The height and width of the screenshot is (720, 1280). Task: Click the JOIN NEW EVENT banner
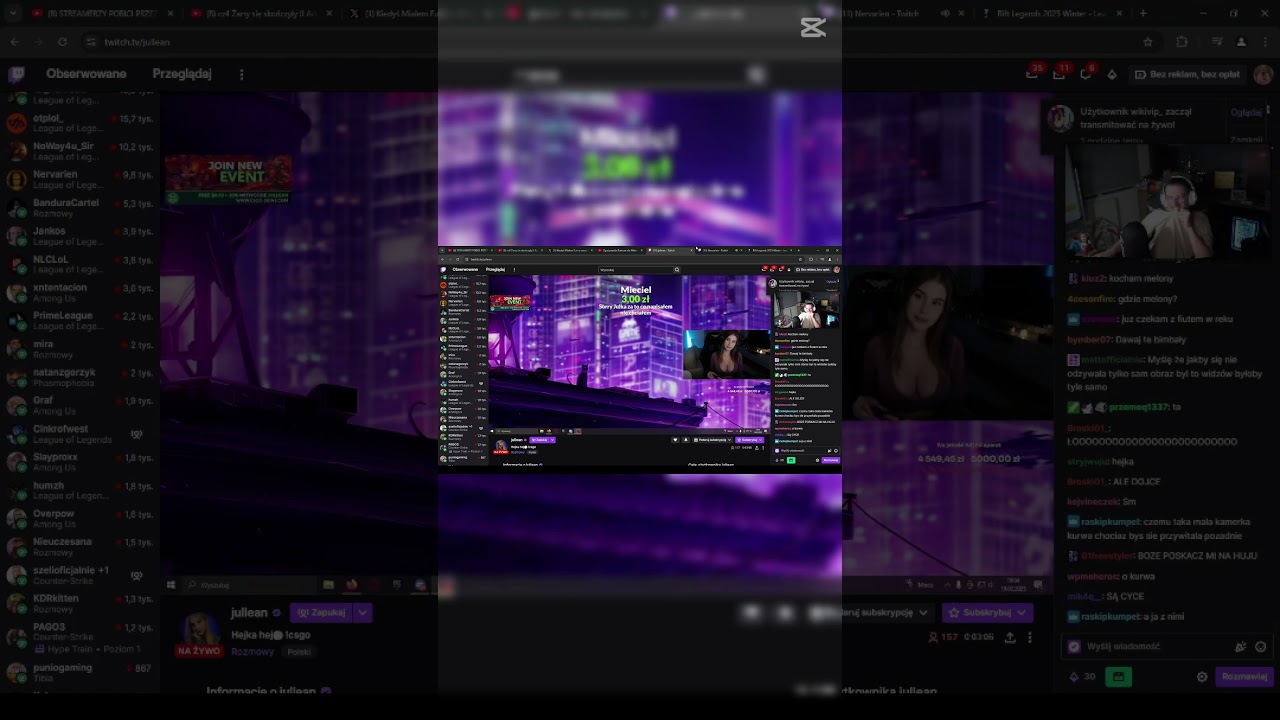pos(229,180)
